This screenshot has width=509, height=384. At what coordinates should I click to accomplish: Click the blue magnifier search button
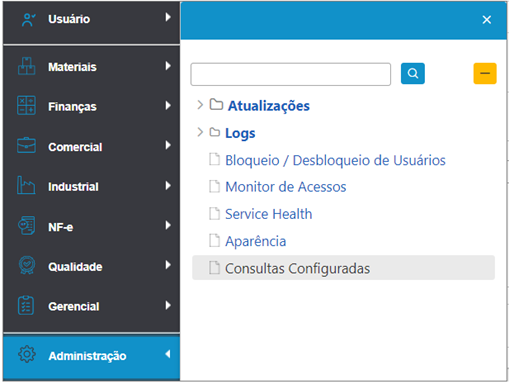click(x=413, y=73)
